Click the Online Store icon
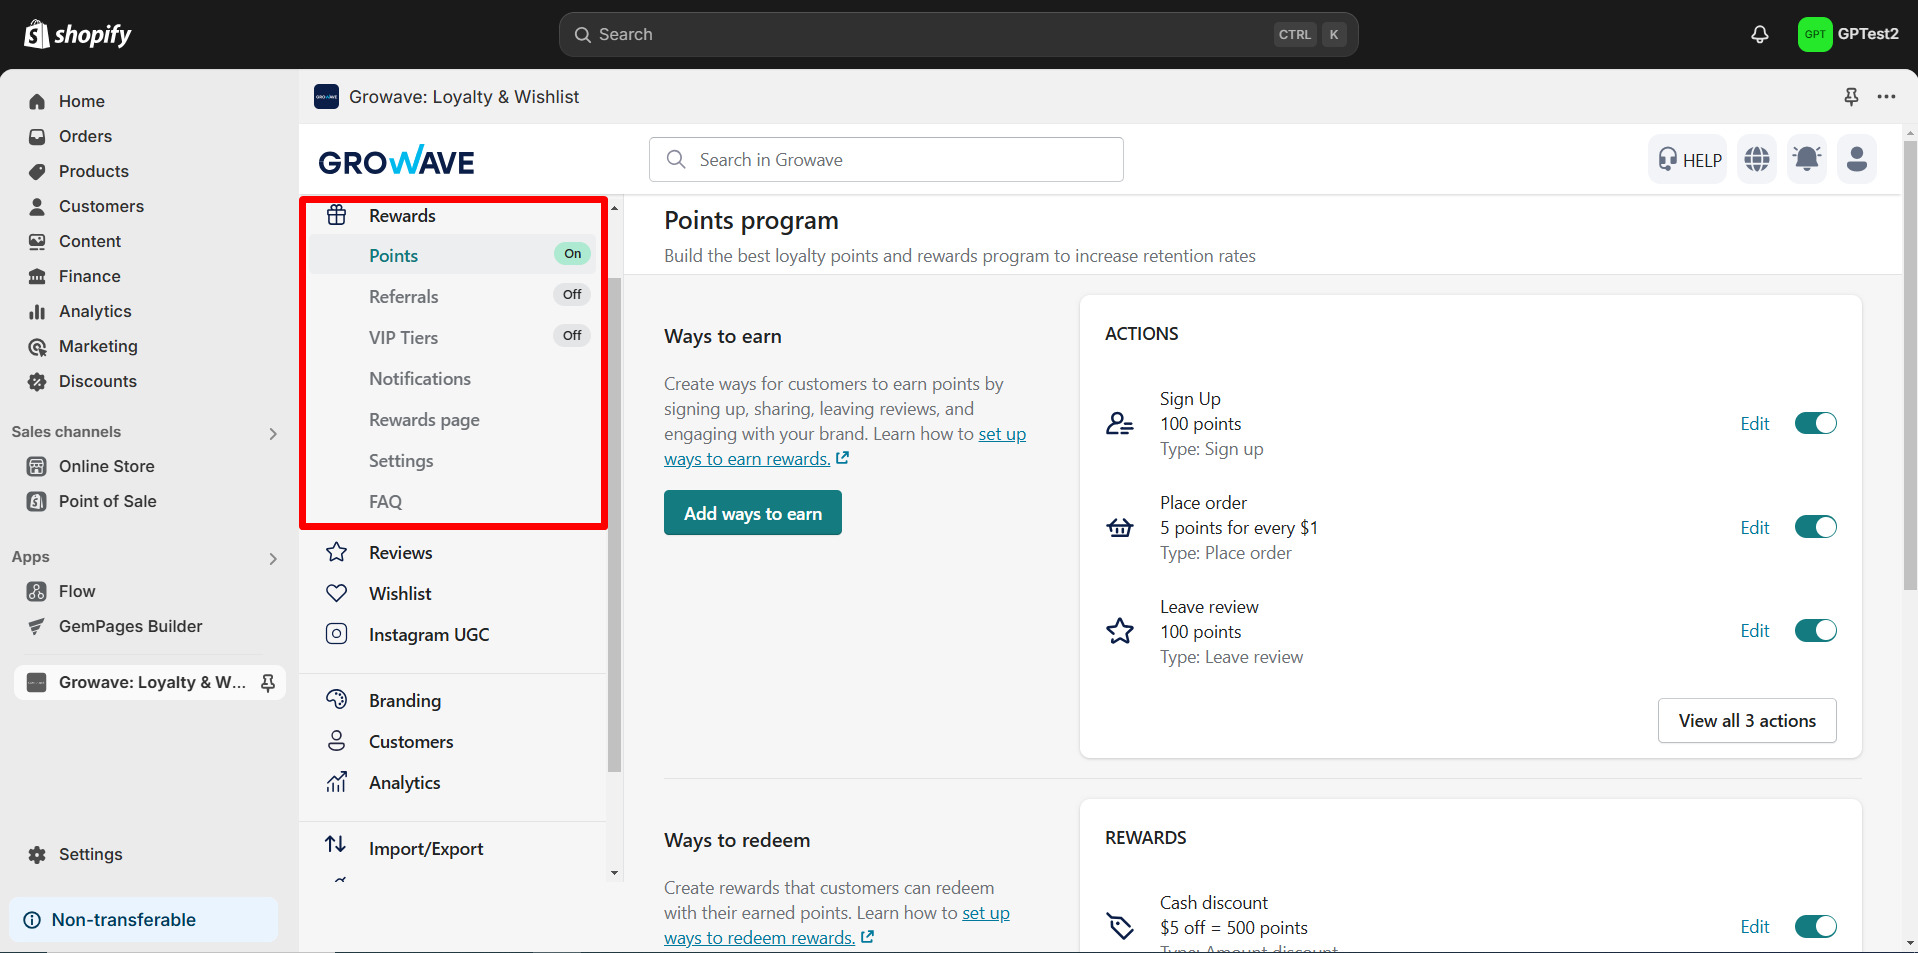 tap(37, 466)
